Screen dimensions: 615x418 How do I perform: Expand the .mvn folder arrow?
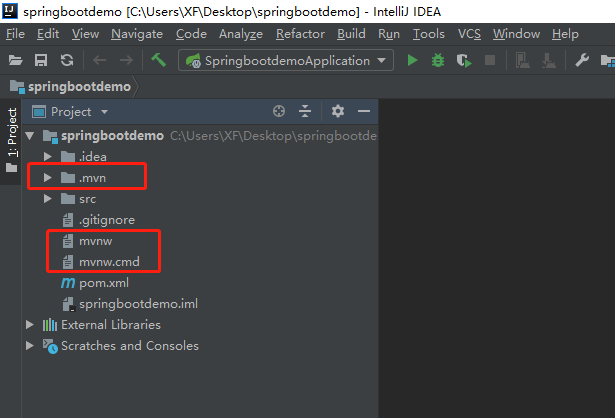click(x=48, y=178)
